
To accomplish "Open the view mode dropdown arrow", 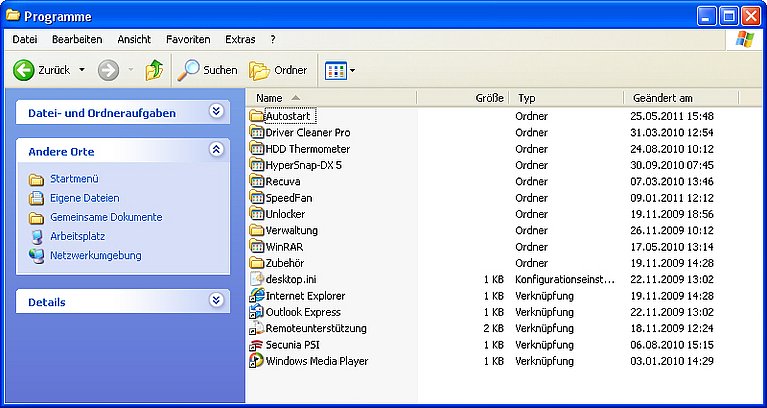I will coord(353,71).
